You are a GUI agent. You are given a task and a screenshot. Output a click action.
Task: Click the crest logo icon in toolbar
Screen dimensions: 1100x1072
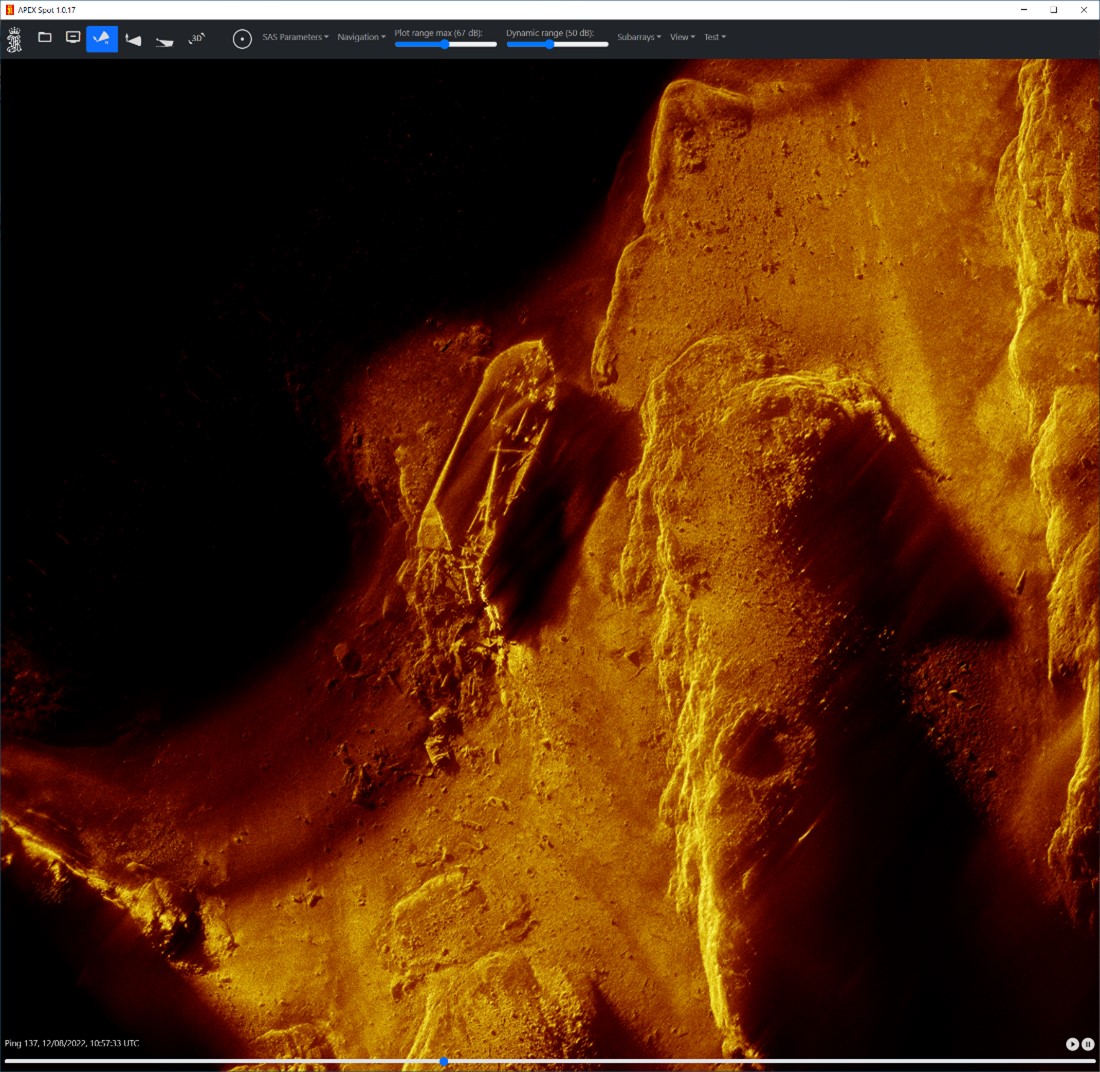point(14,39)
